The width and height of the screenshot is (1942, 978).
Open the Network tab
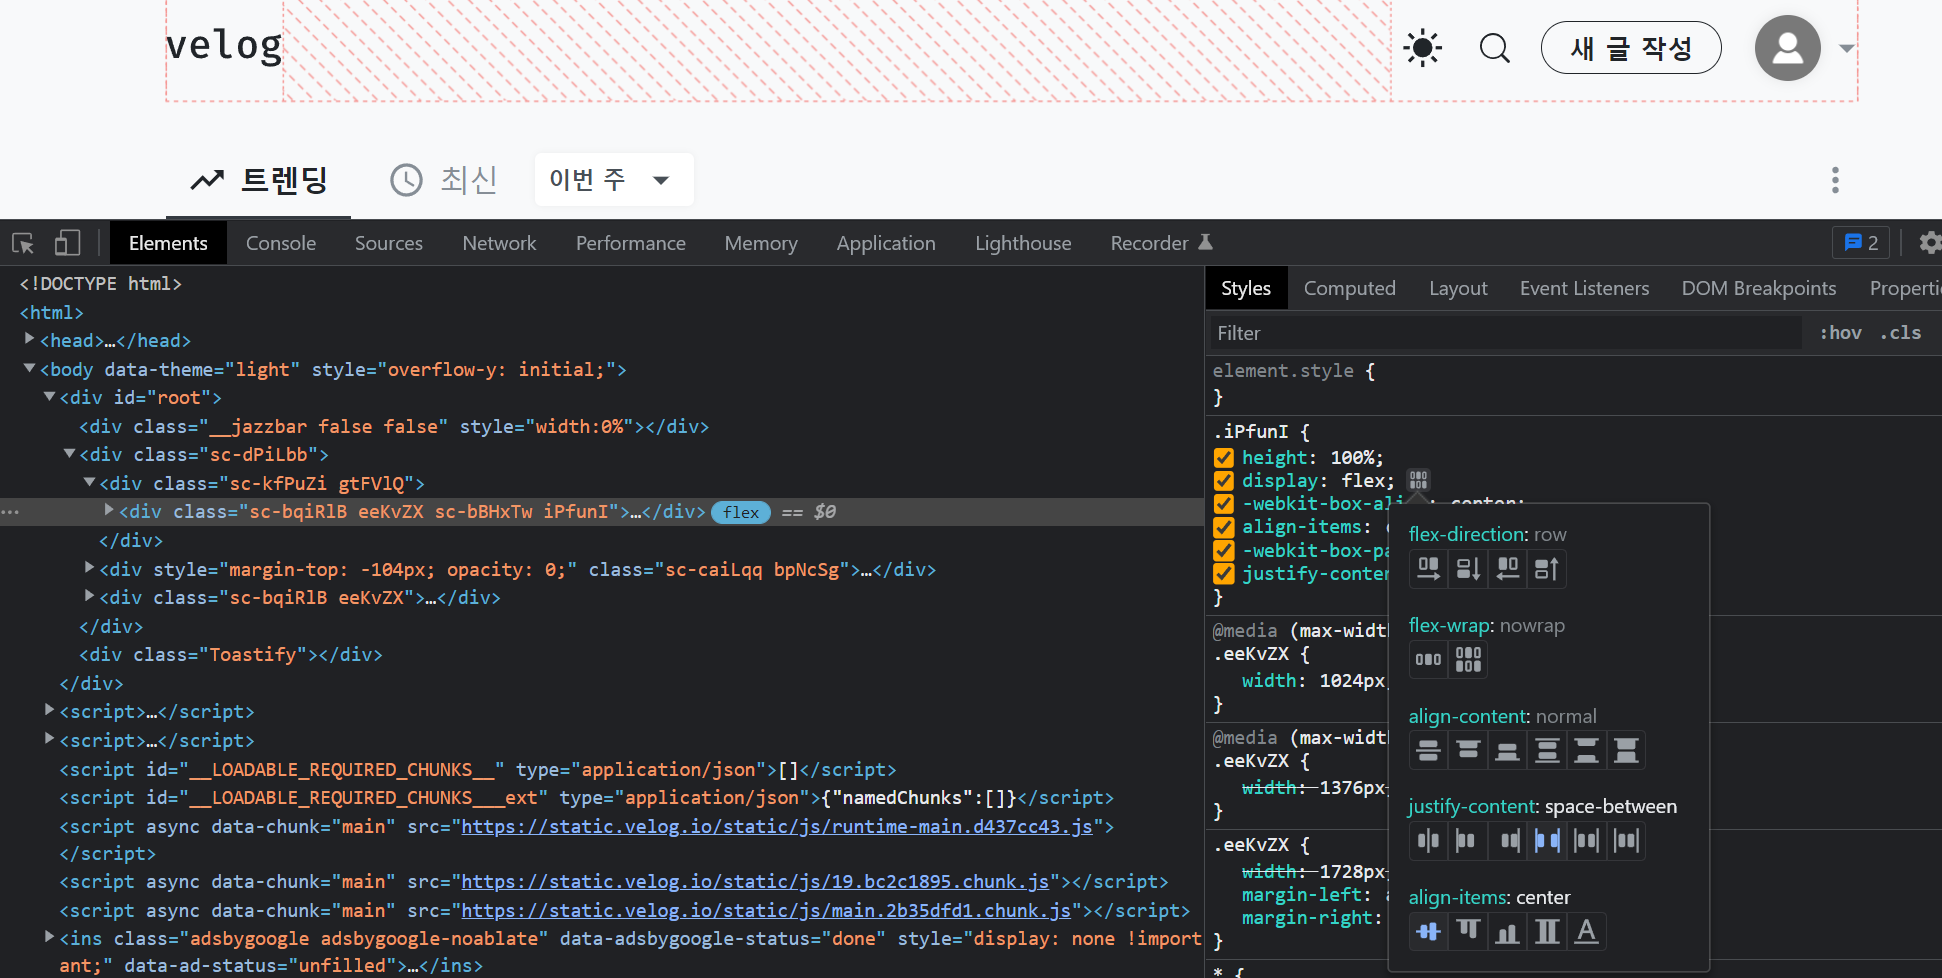pos(499,243)
